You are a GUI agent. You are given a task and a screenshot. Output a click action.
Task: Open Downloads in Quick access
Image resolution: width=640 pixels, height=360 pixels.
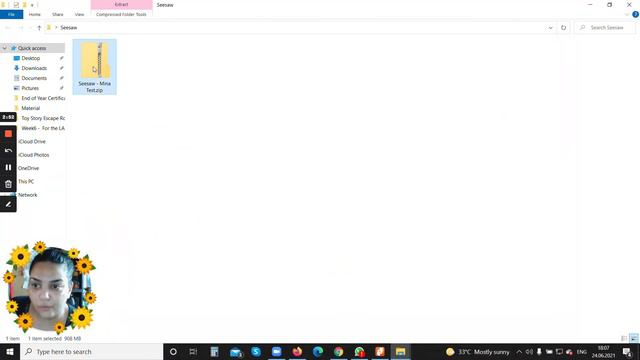tap(34, 68)
